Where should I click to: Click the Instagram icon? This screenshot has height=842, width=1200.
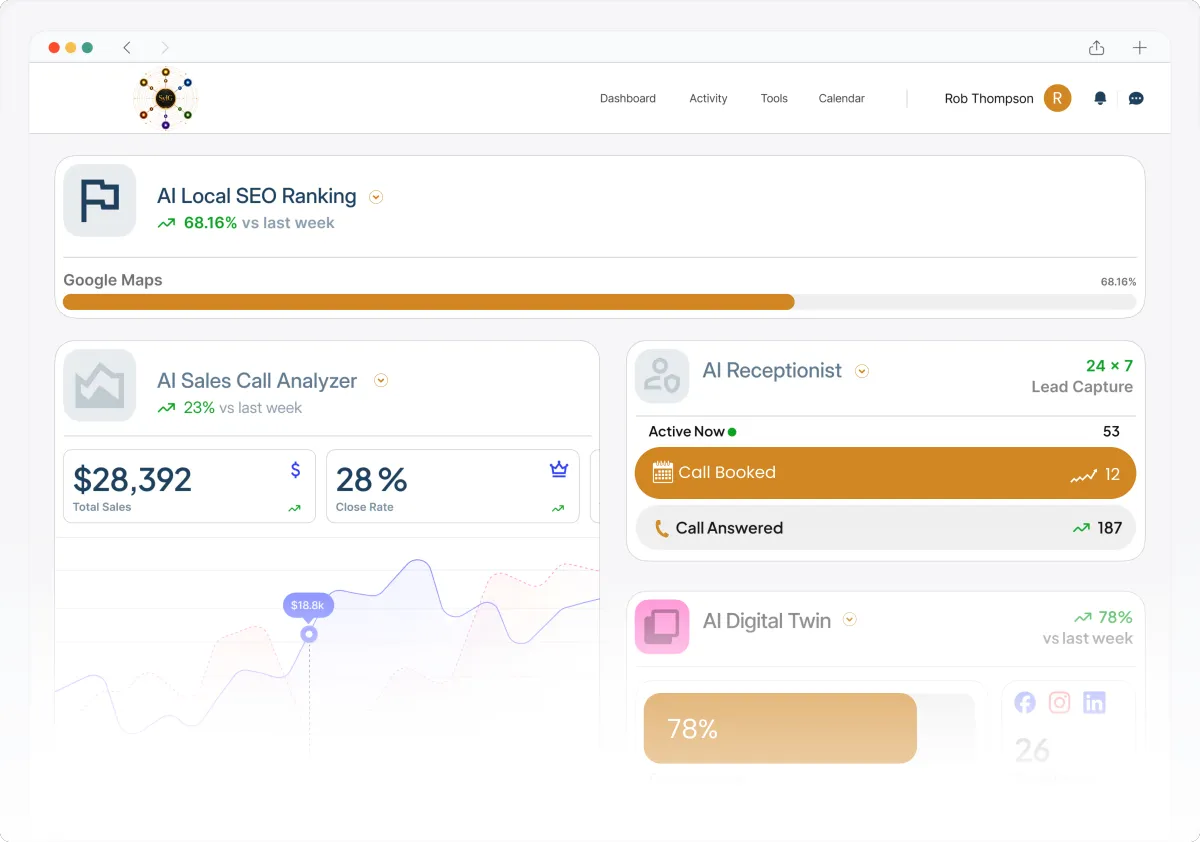[x=1060, y=703]
